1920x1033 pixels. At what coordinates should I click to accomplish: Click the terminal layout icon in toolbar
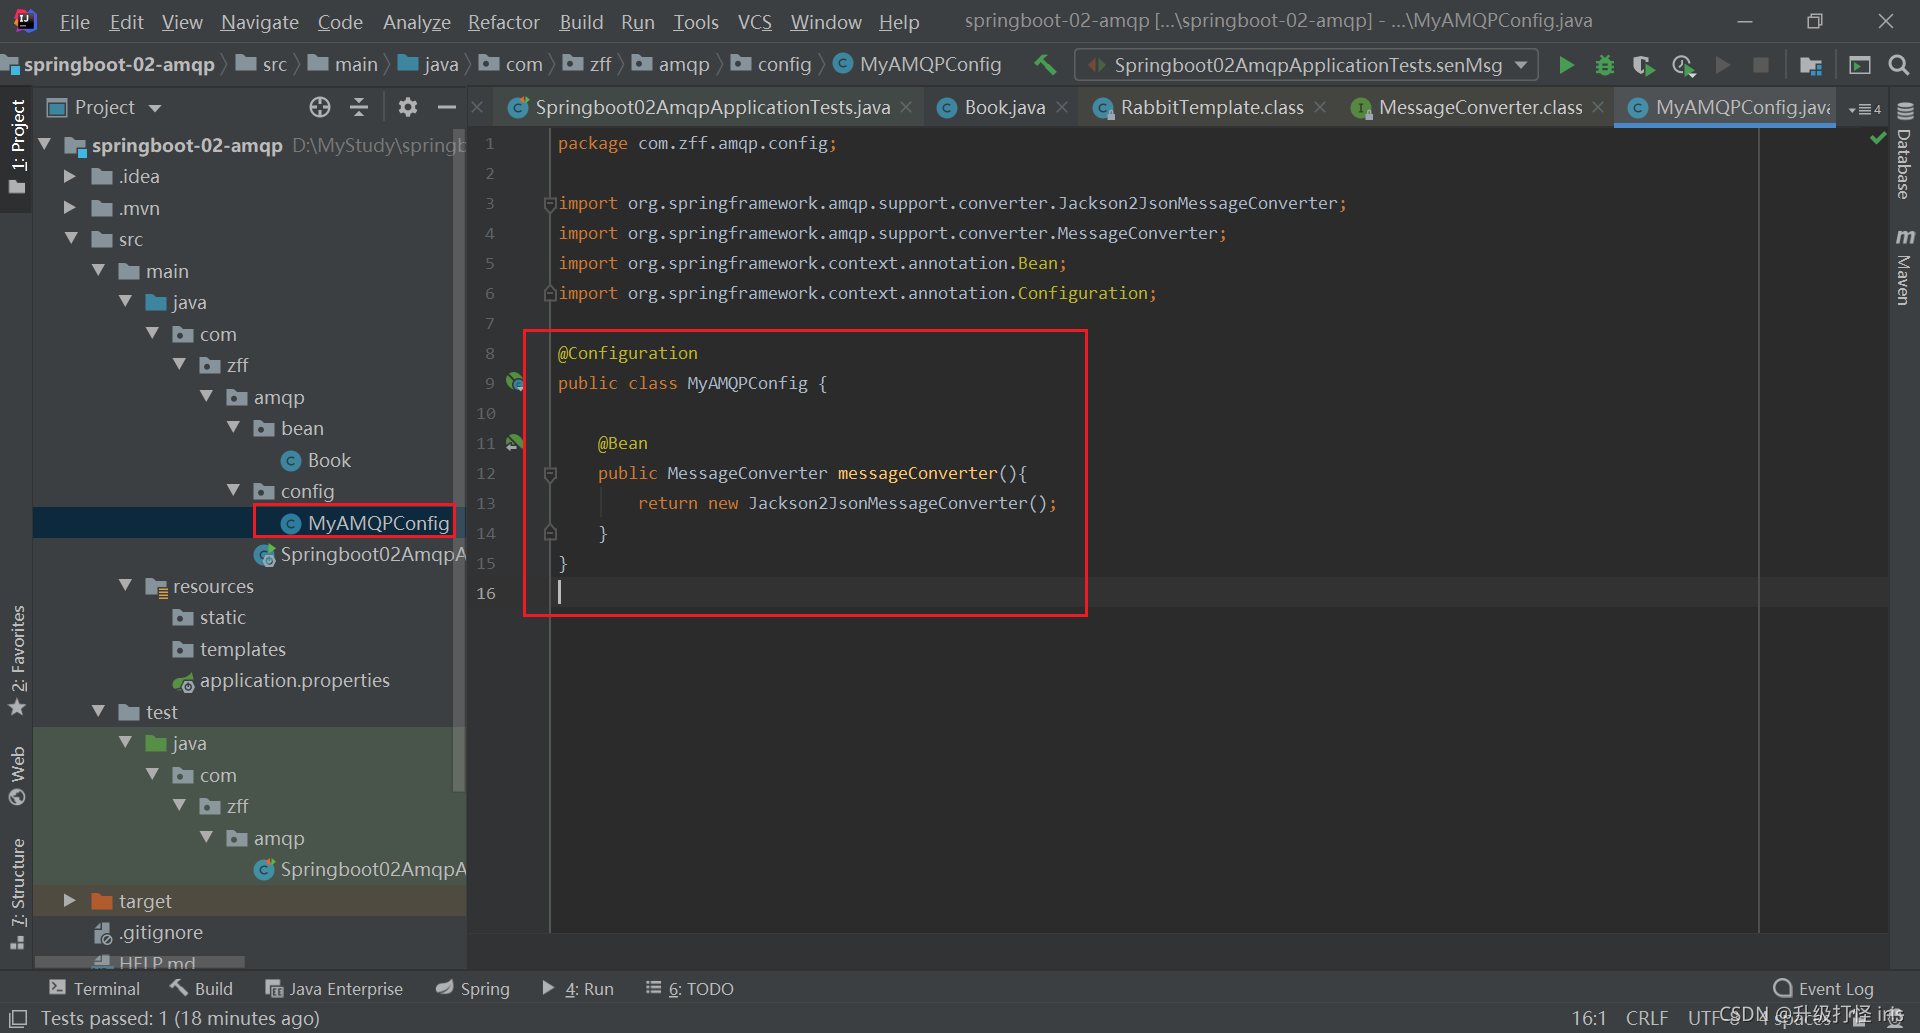(x=1860, y=65)
